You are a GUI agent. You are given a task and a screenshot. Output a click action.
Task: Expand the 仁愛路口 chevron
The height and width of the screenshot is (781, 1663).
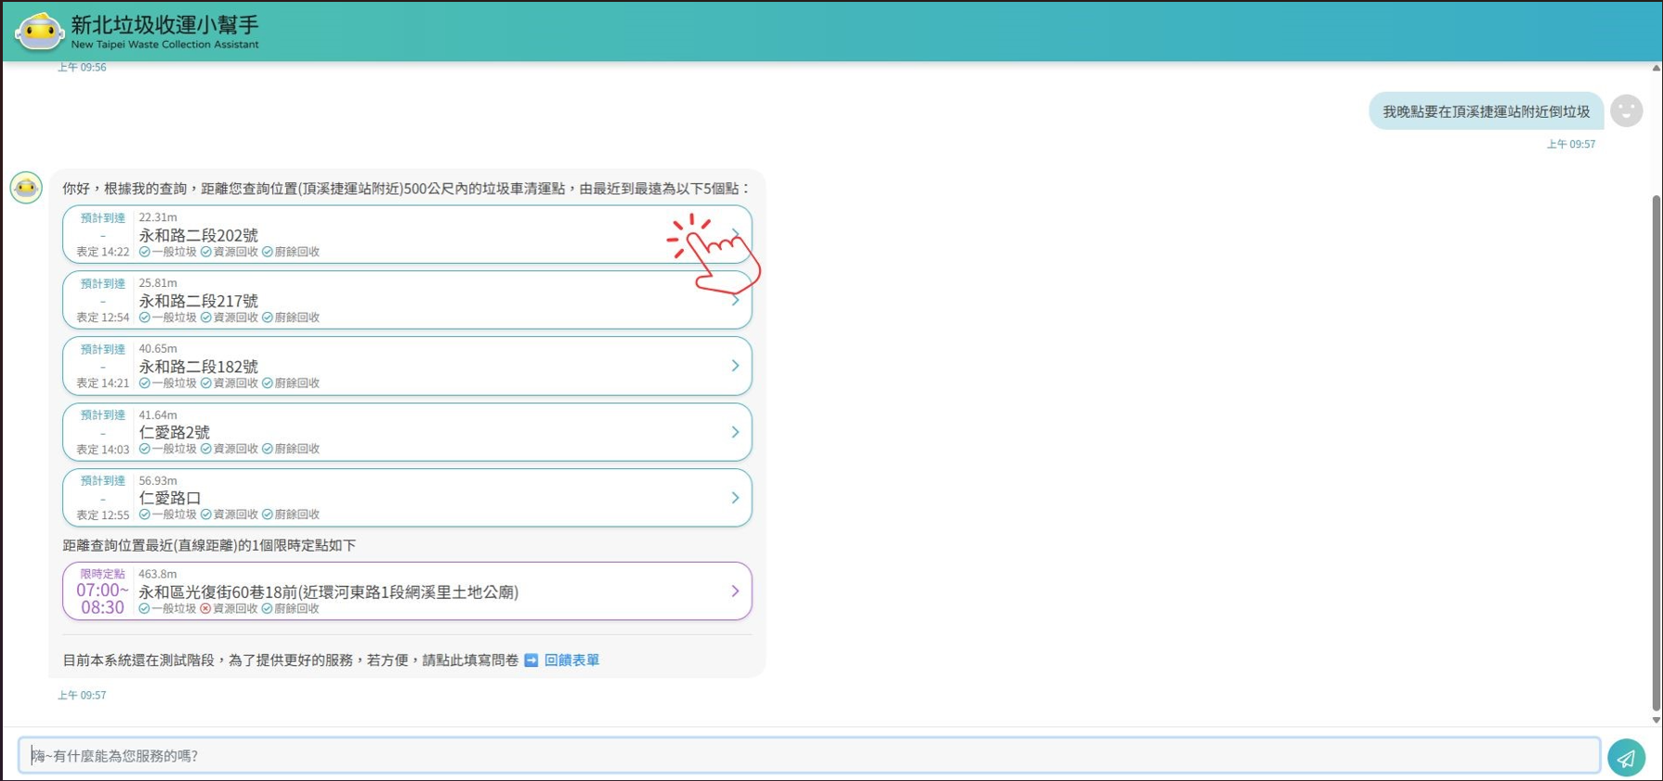pos(735,498)
